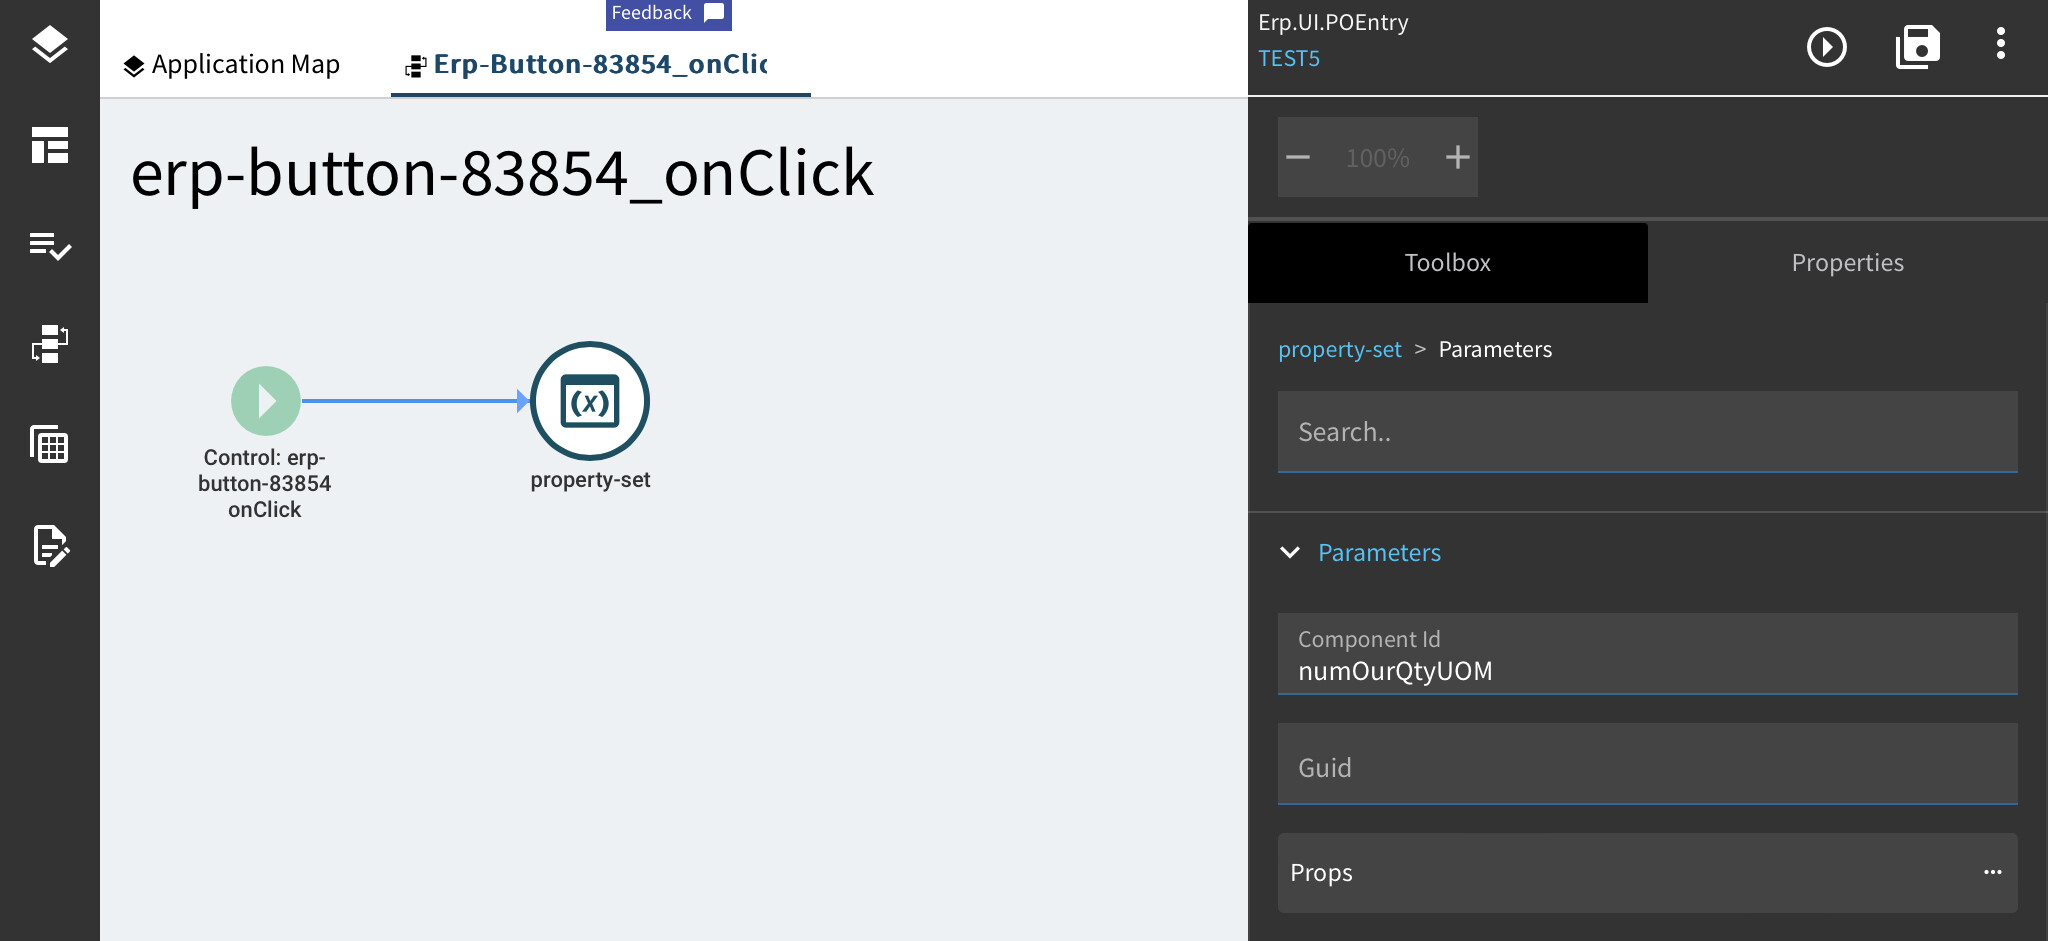
Task: Switch to the Toolbox tab
Action: click(1447, 263)
